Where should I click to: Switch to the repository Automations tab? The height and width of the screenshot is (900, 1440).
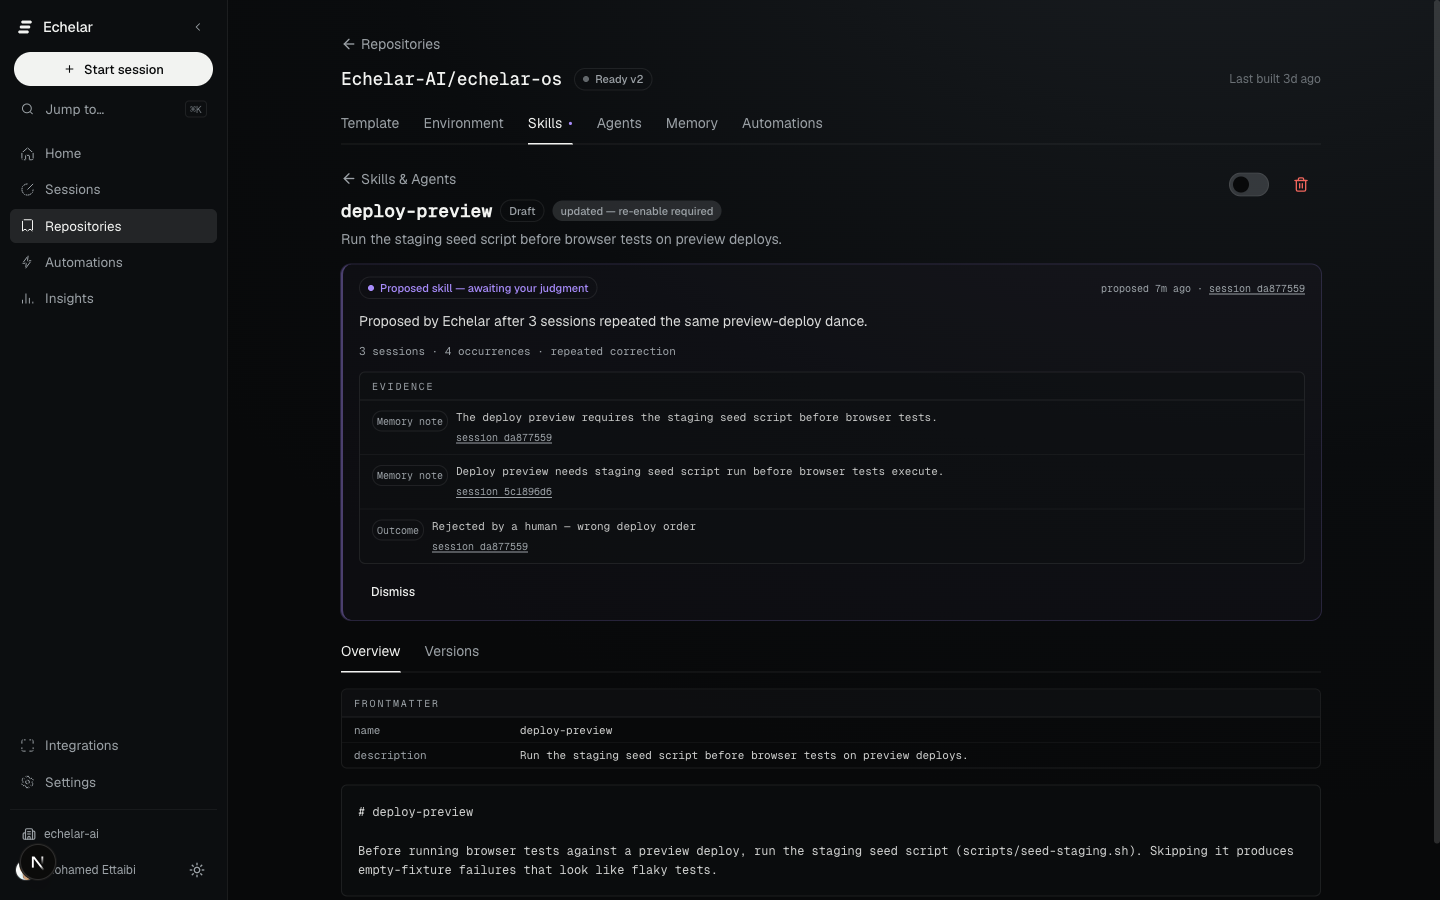click(x=782, y=123)
